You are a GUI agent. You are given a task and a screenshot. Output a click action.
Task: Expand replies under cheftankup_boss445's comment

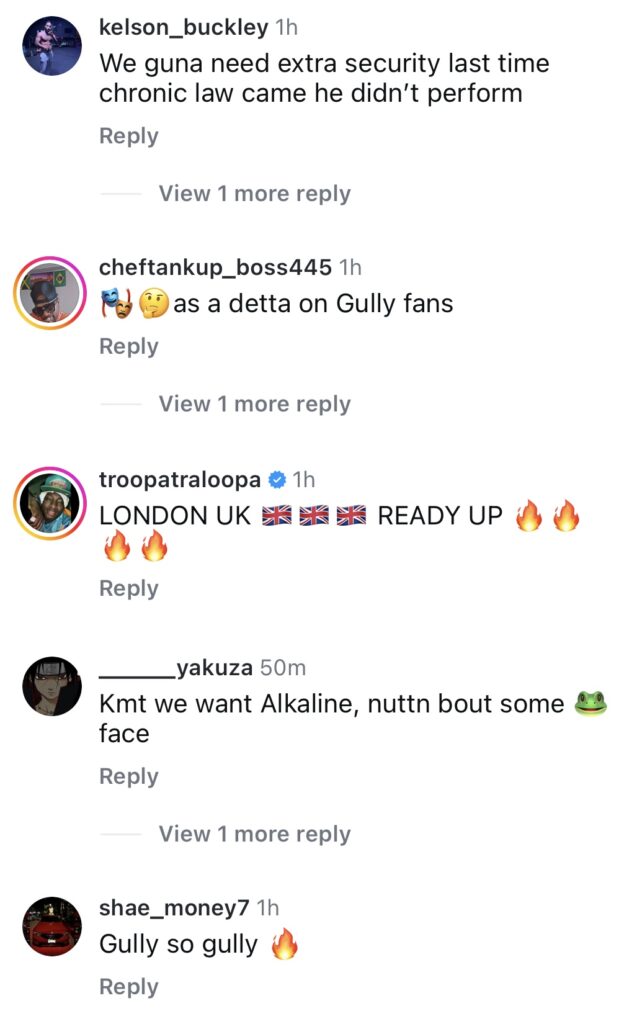(x=254, y=404)
